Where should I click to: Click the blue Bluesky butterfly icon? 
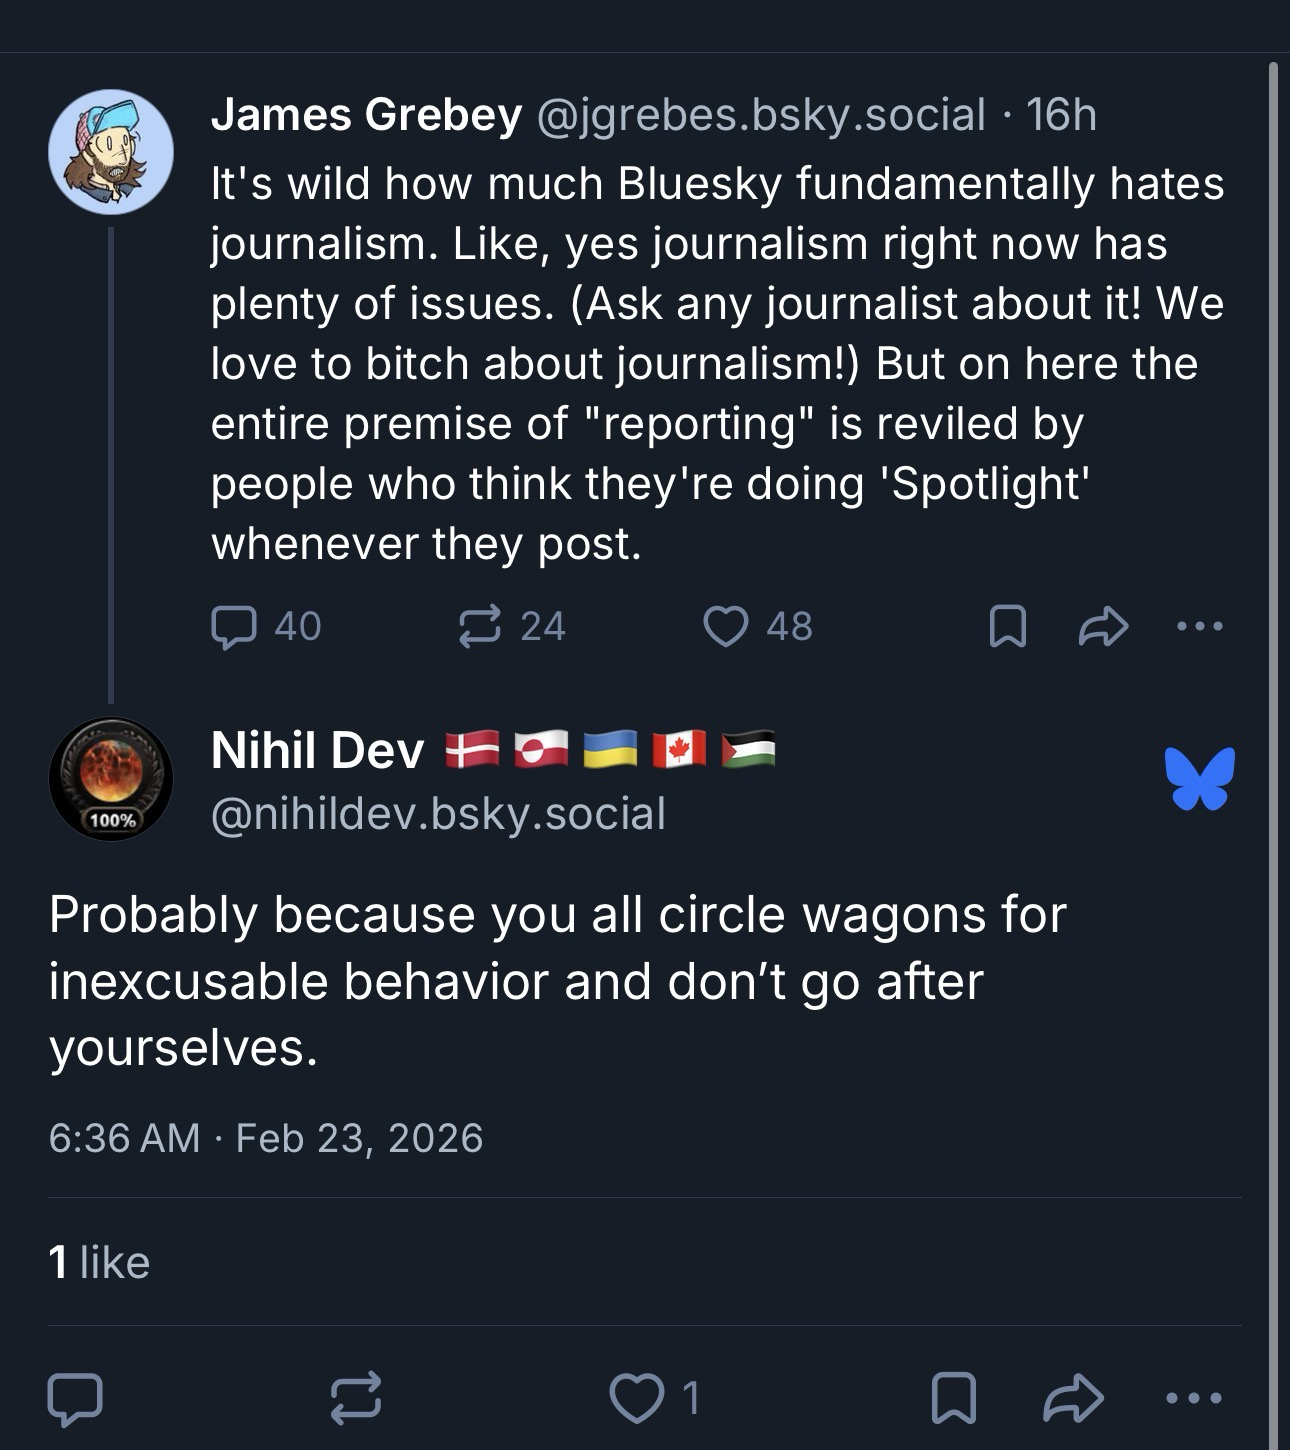click(x=1199, y=779)
